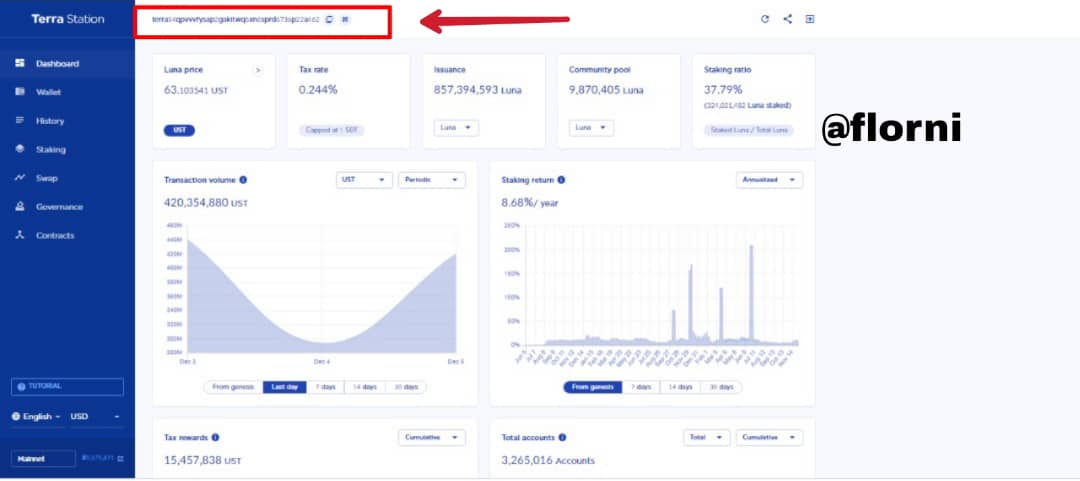Click the History list icon

point(20,121)
